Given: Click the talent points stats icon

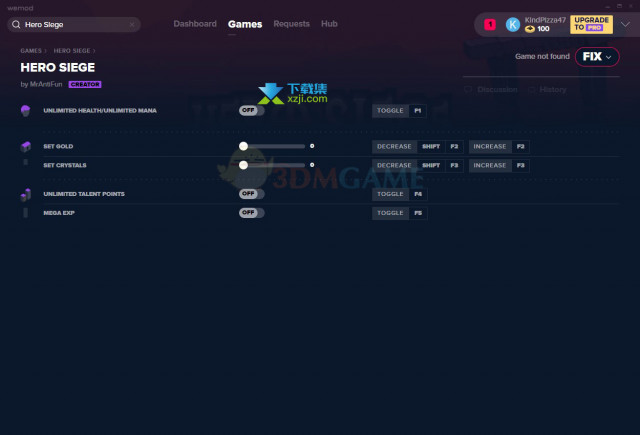Looking at the screenshot, I should pos(26,195).
